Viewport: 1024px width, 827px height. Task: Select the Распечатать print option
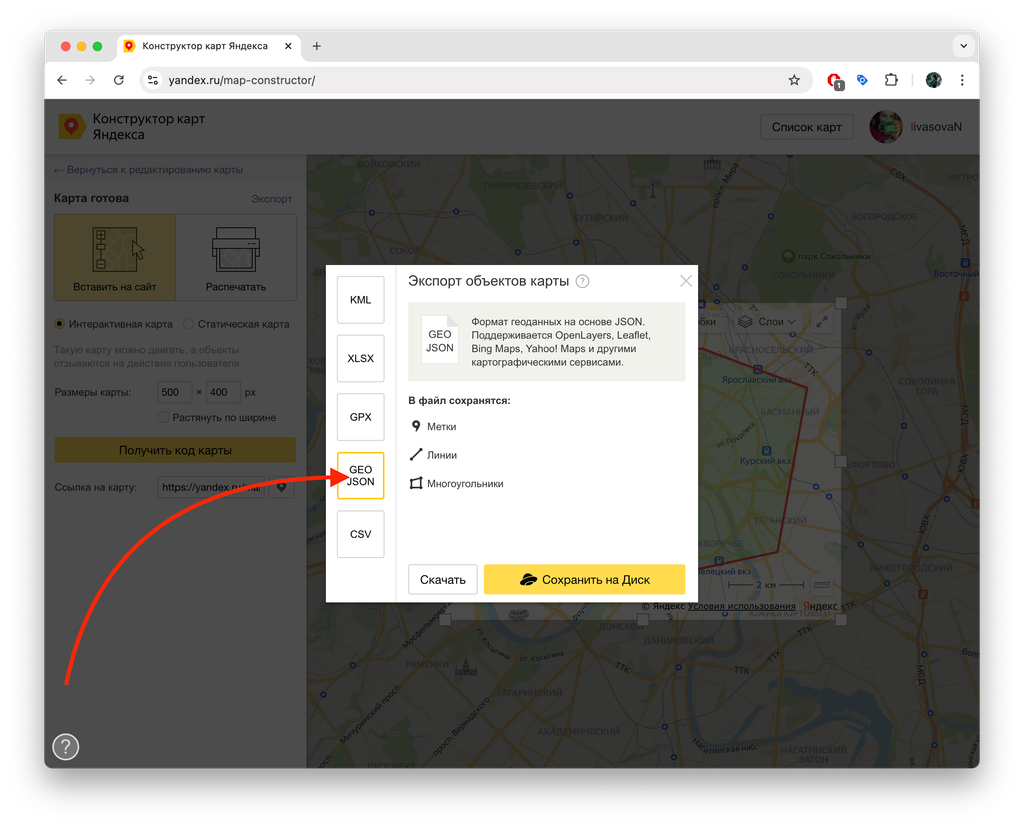236,257
